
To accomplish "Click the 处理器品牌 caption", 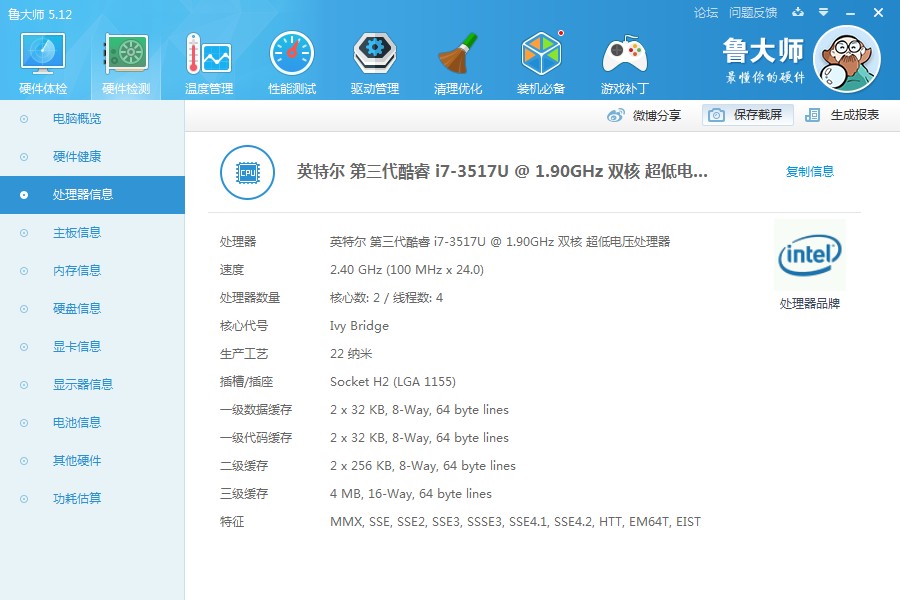I will [x=810, y=304].
